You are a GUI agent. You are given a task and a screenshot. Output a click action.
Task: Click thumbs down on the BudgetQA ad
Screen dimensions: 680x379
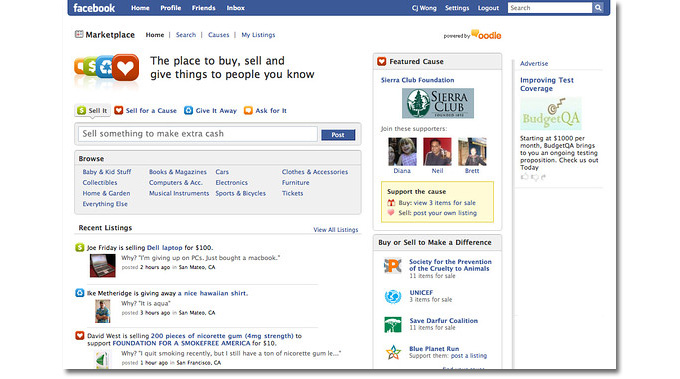(535, 177)
